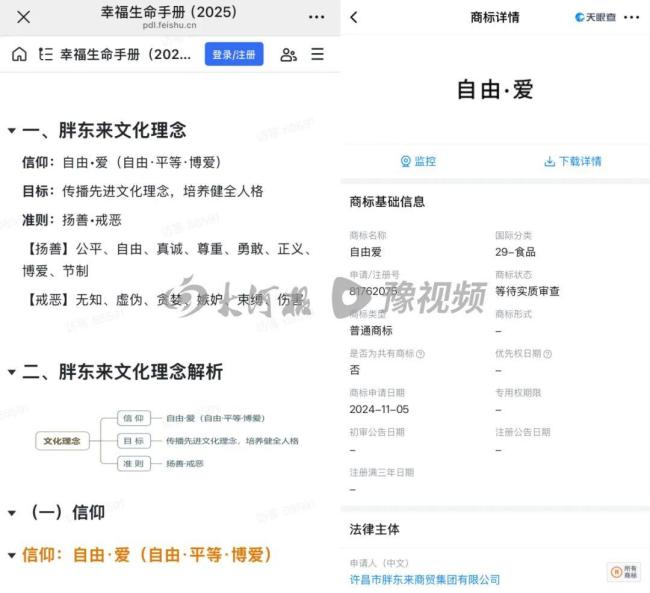Viewport: 650px width, 593px height.
Task: Tap the help icon beside 是否为共有商标
Action: click(x=420, y=354)
